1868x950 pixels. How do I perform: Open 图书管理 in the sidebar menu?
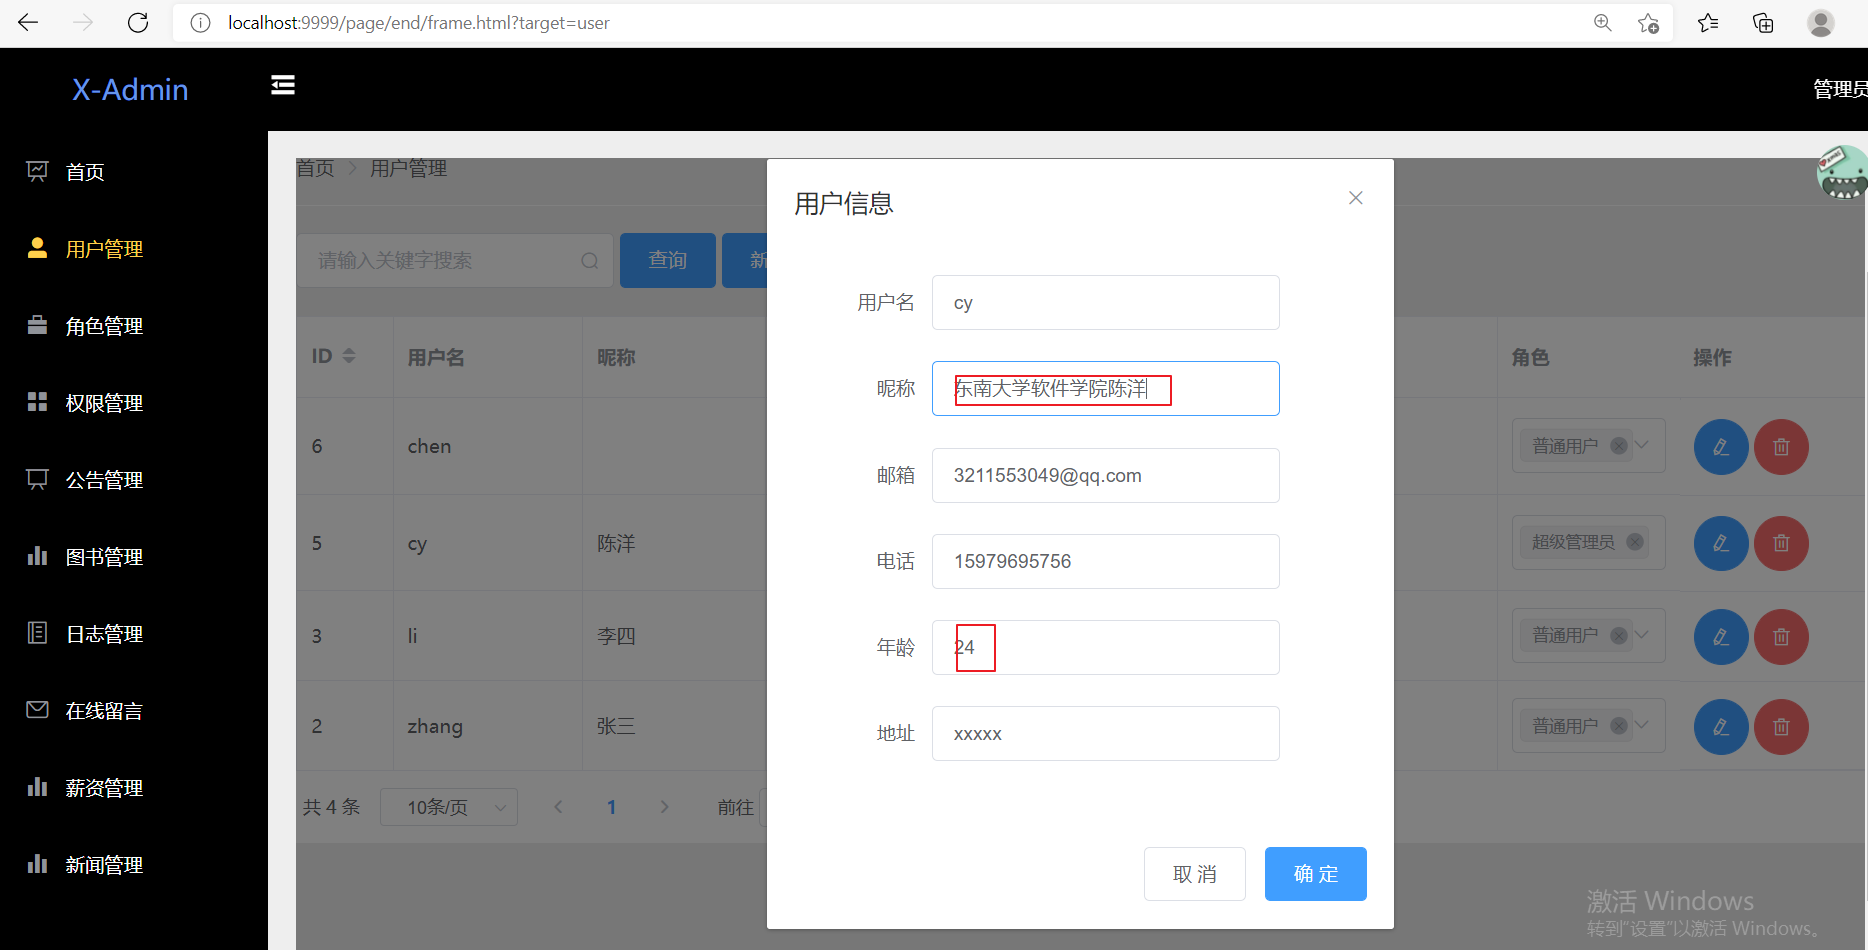pos(104,557)
